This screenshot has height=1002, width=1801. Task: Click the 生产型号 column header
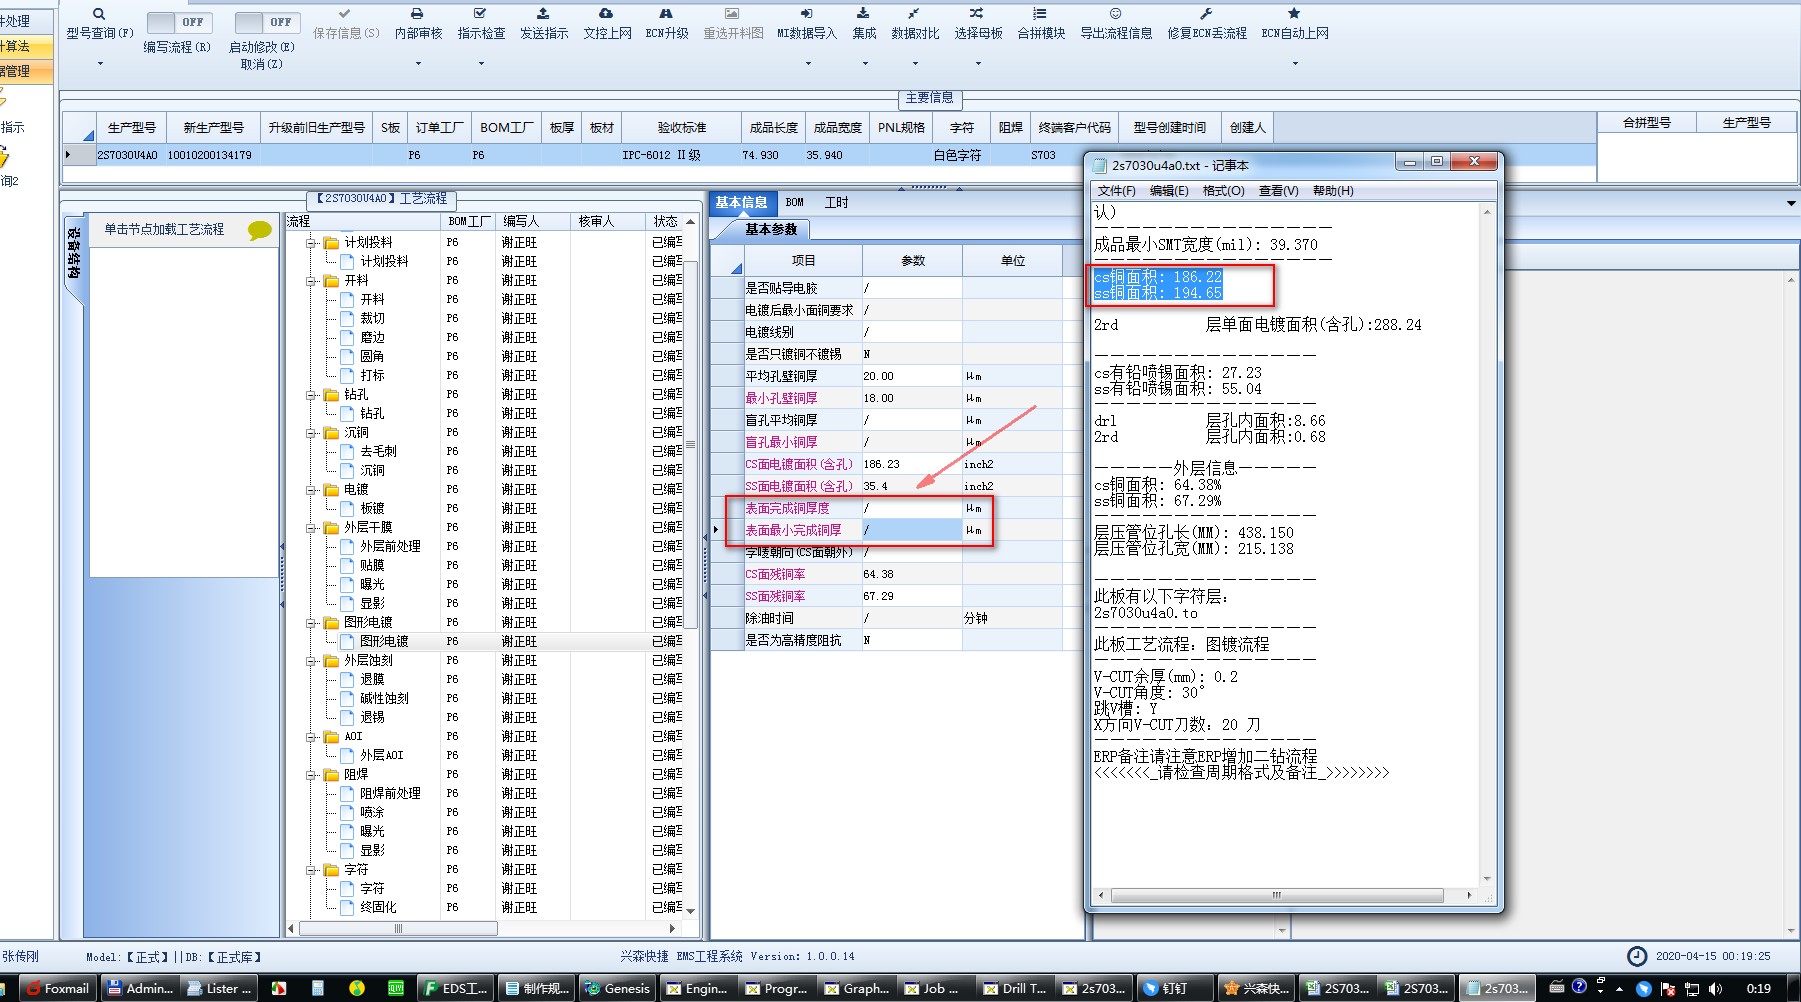[131, 128]
